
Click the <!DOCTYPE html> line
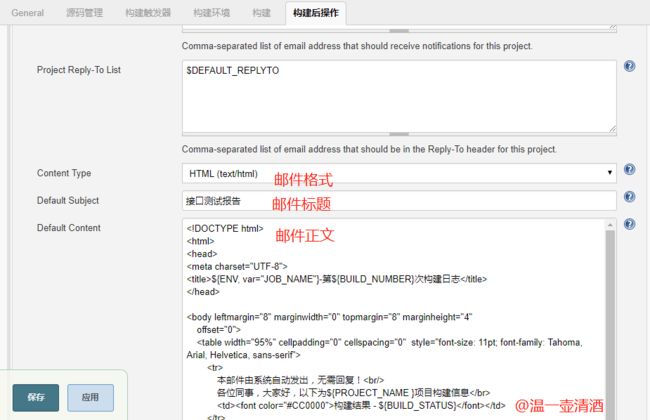click(225, 228)
